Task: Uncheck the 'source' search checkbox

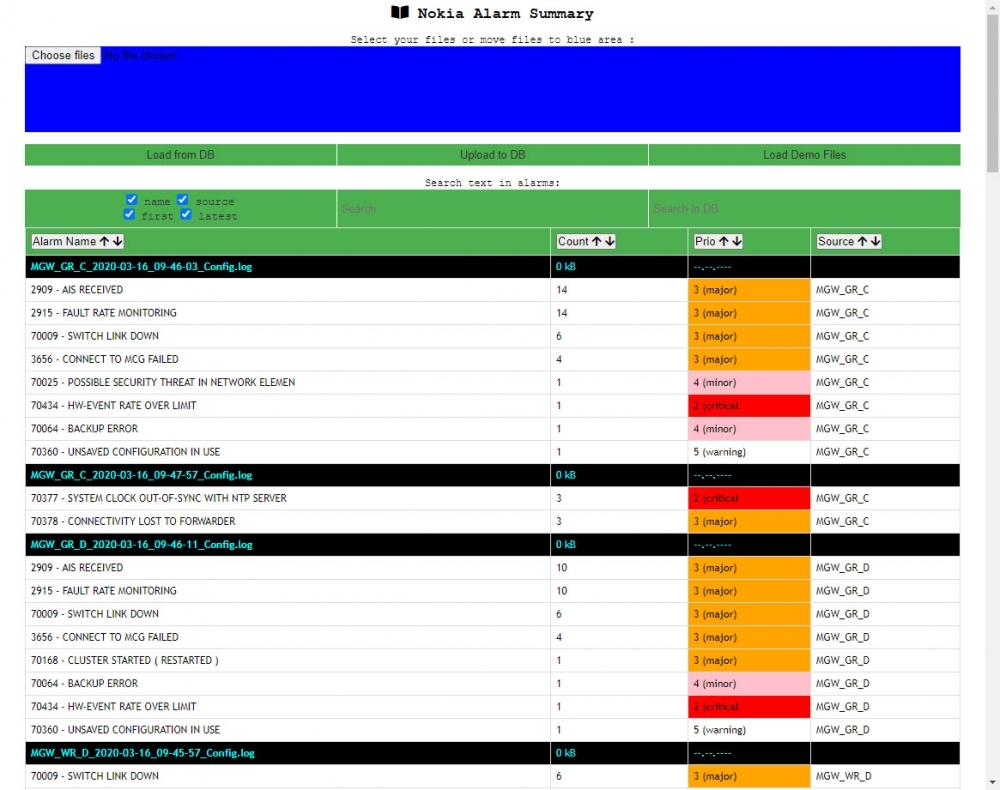Action: (182, 200)
